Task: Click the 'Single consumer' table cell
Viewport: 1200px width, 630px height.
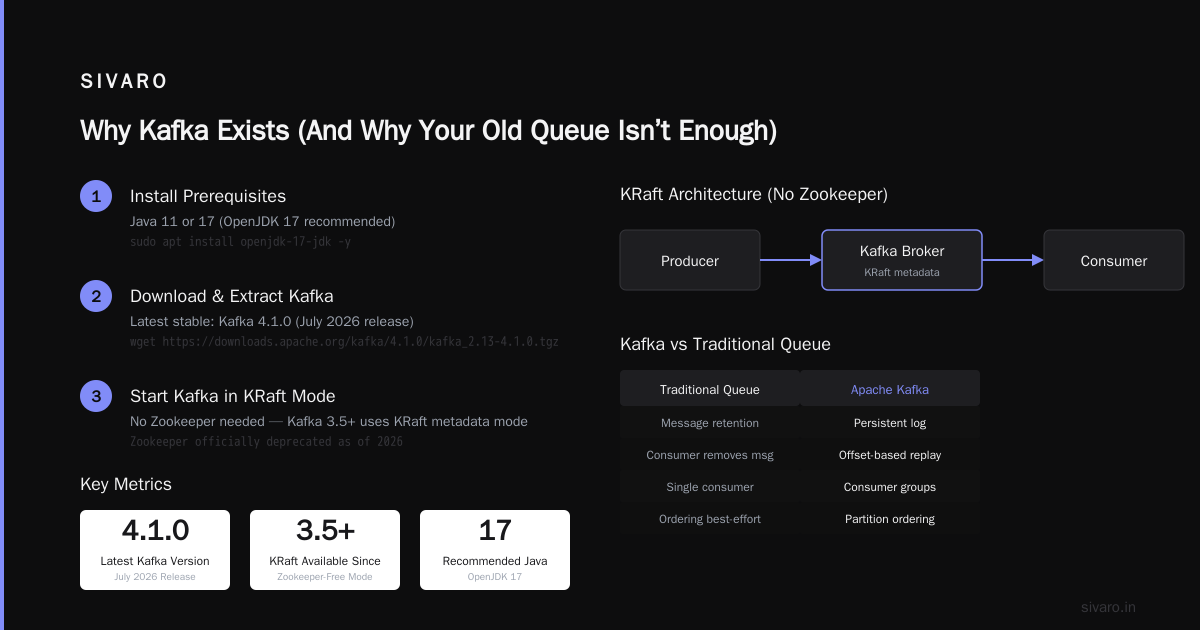Action: coord(710,487)
